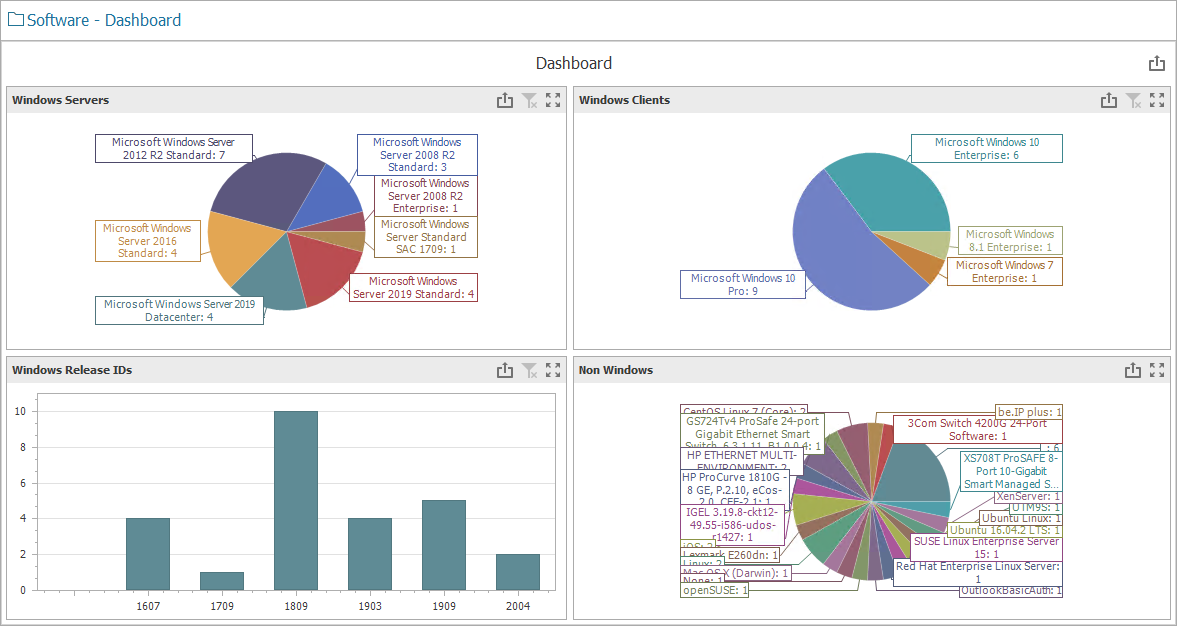Maximize the Windows Clients panel
1177x626 pixels.
[1157, 100]
